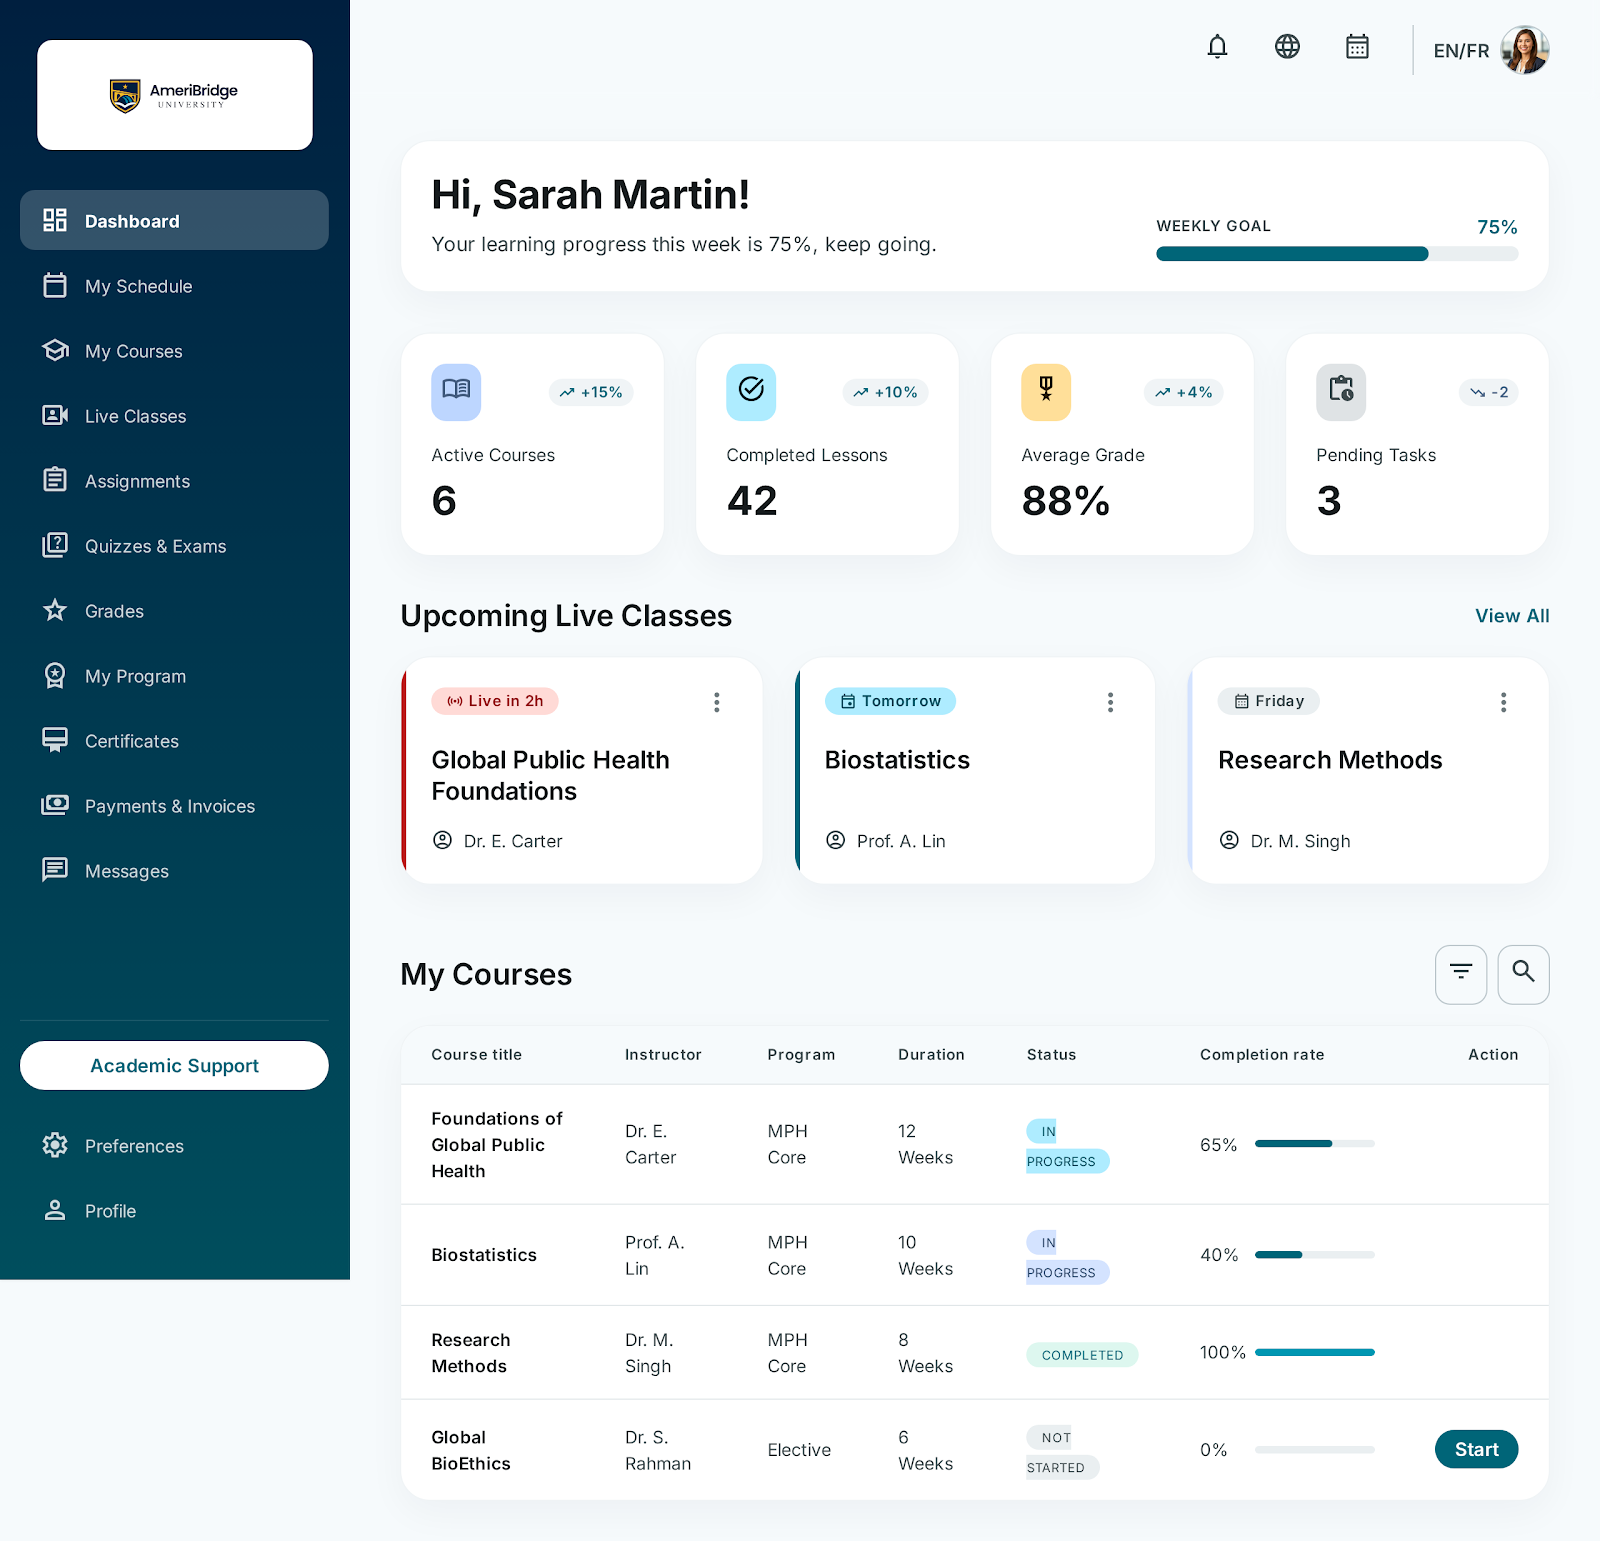Click the 12 Weeks duration cell
Screen dimensions: 1600x1541
point(925,1144)
